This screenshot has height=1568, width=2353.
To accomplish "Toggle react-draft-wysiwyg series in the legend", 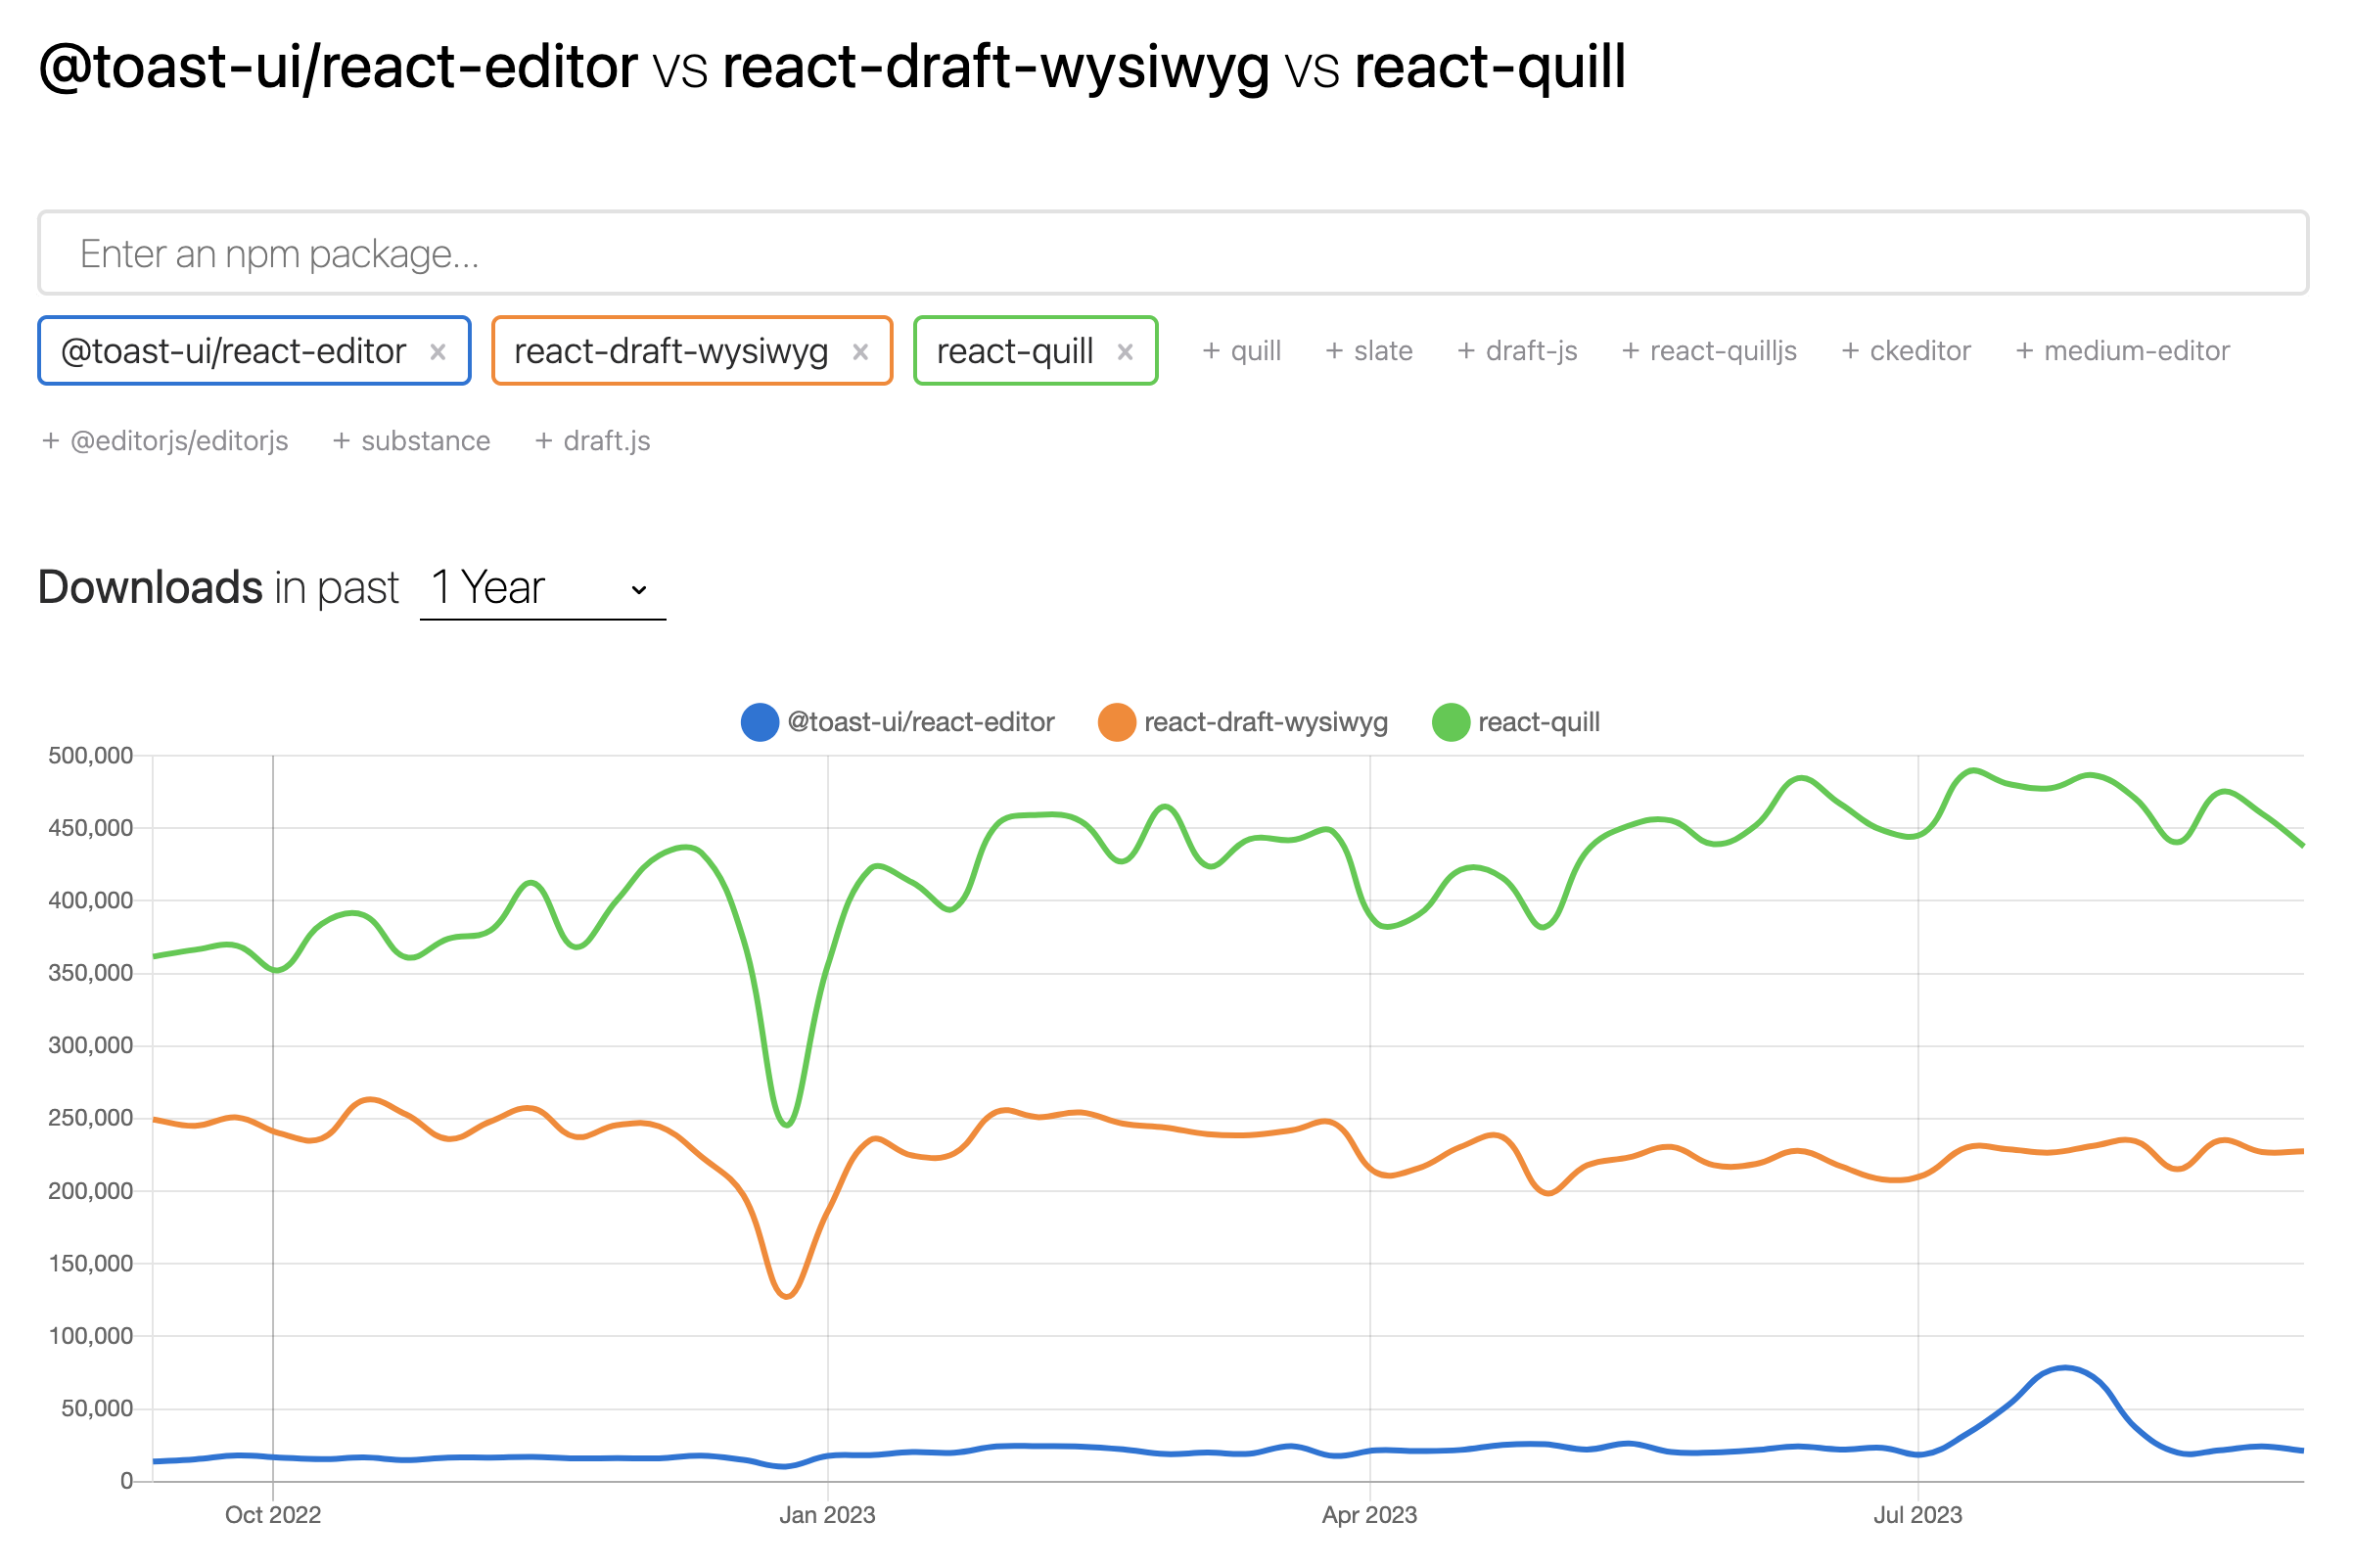I will [x=1266, y=721].
